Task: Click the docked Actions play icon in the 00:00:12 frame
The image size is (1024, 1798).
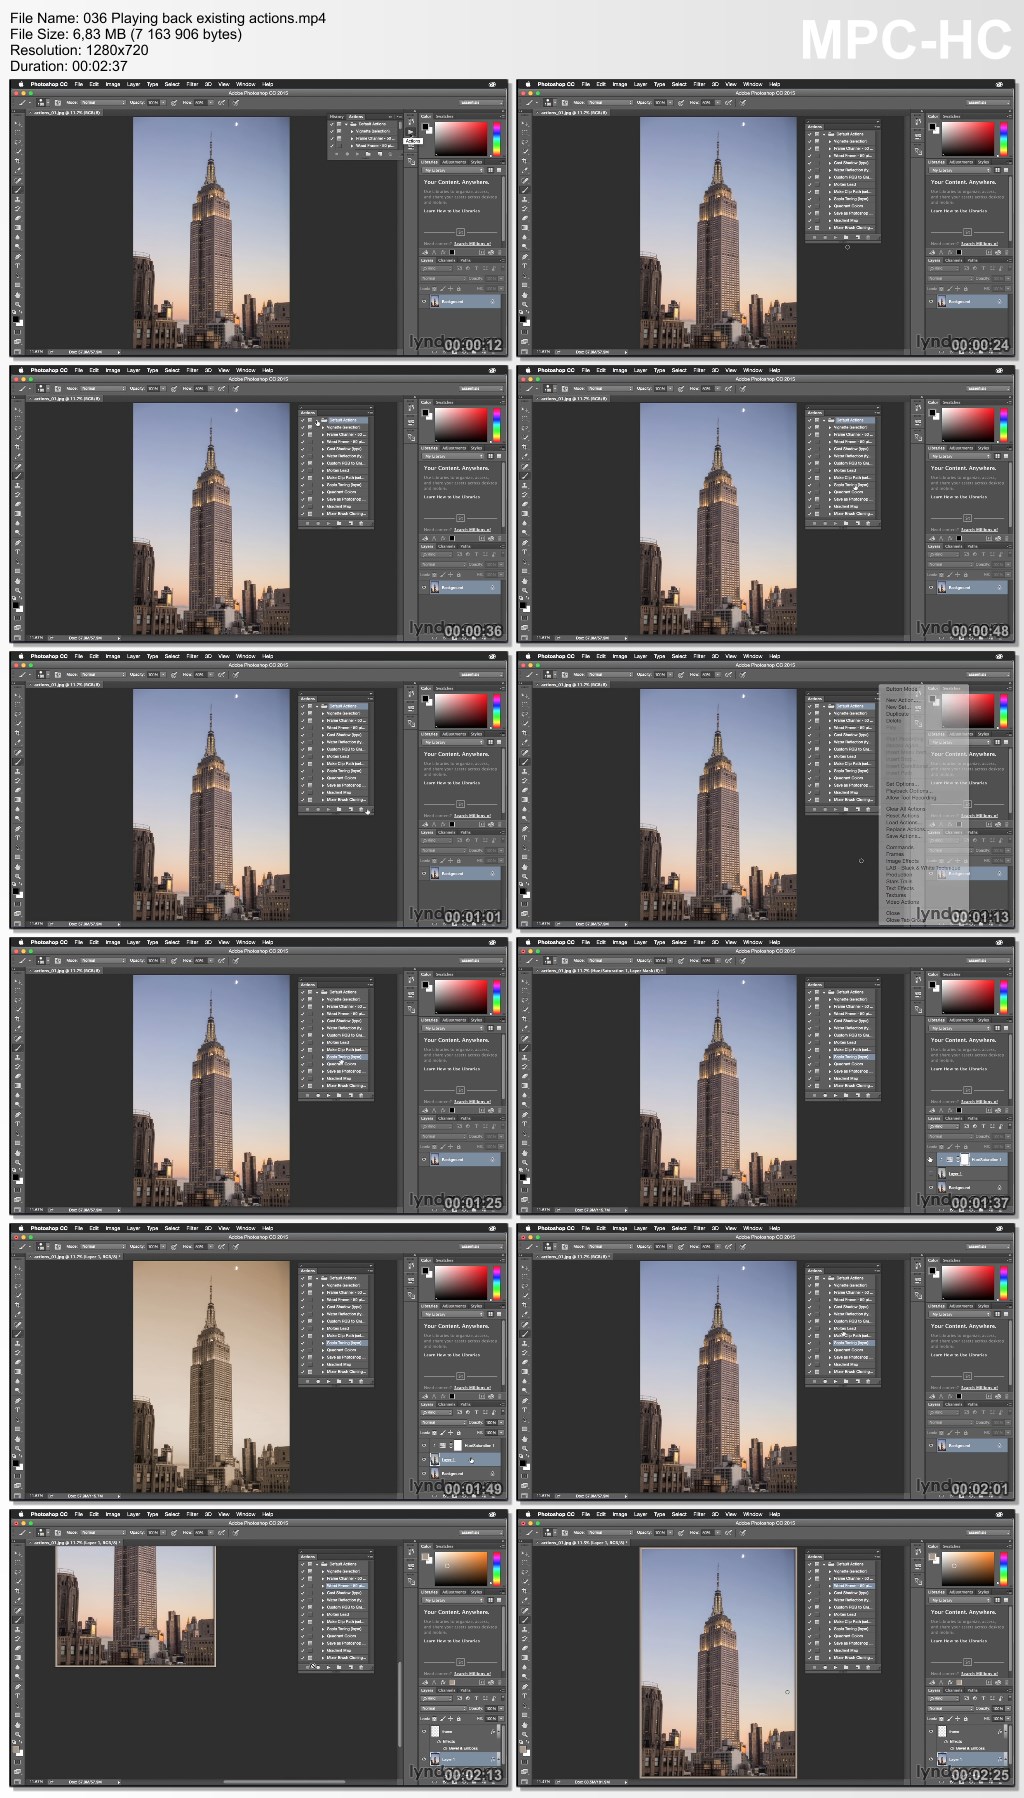Action: point(411,132)
